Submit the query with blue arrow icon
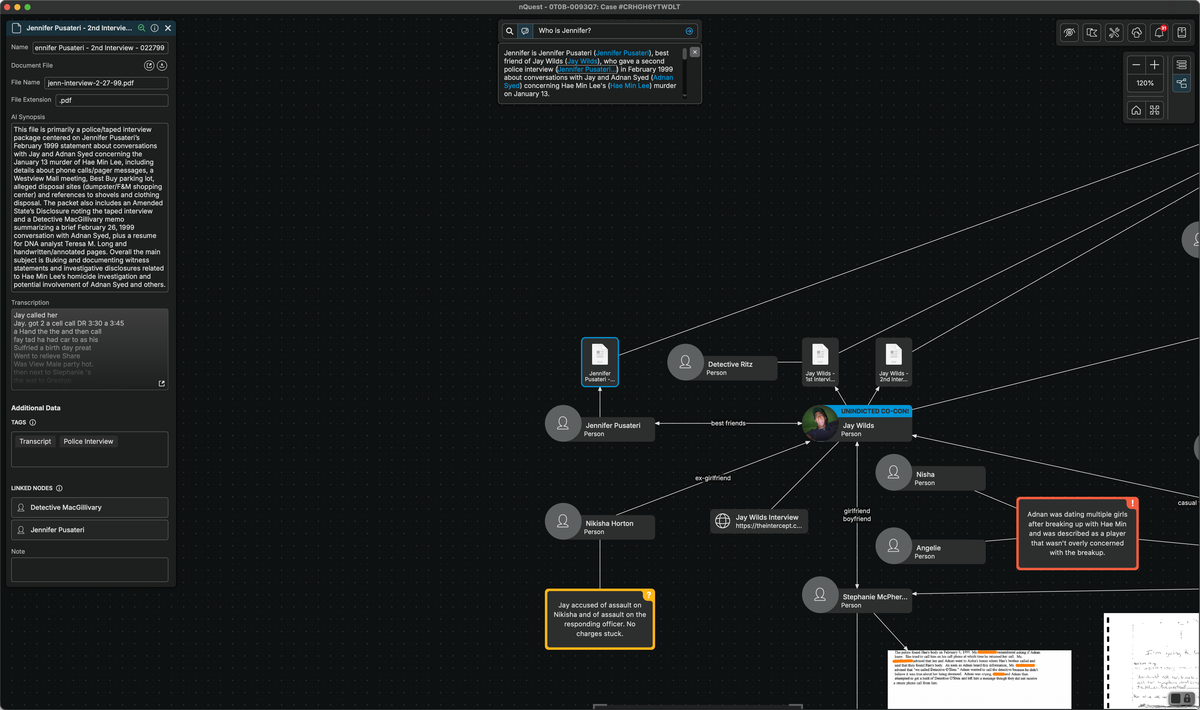 (x=689, y=31)
